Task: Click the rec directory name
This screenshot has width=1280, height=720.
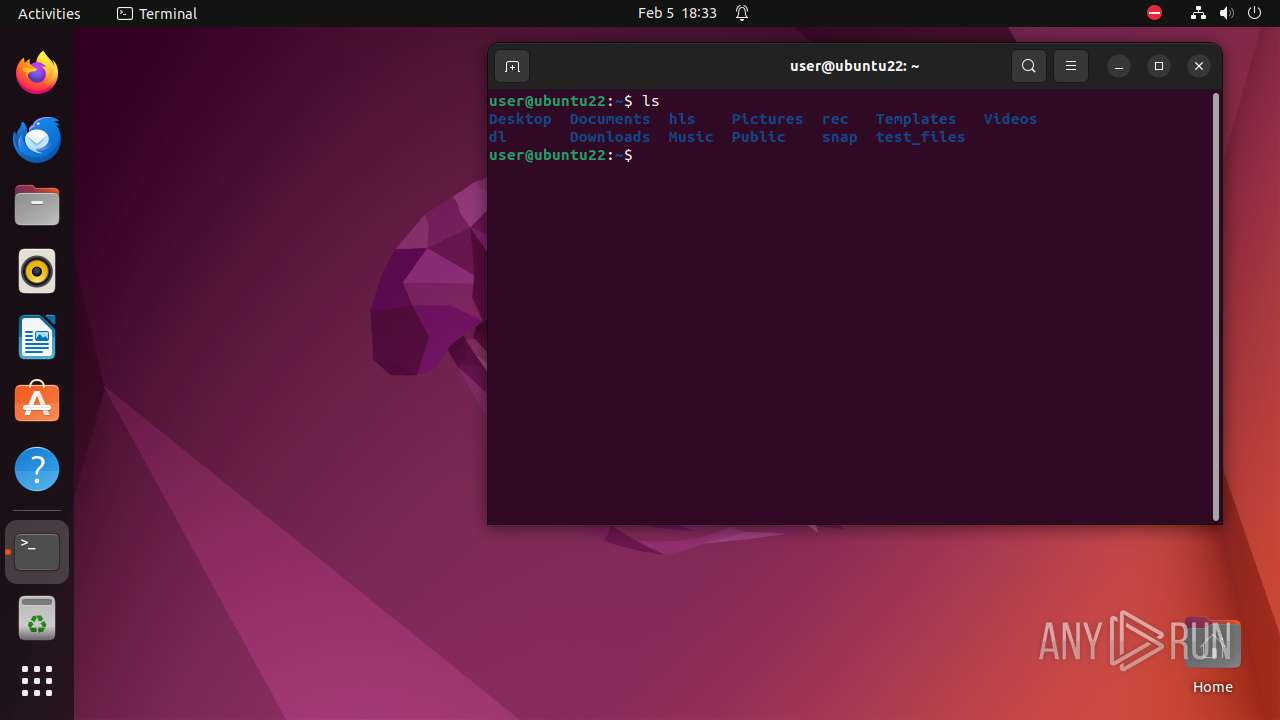Action: pyautogui.click(x=835, y=119)
